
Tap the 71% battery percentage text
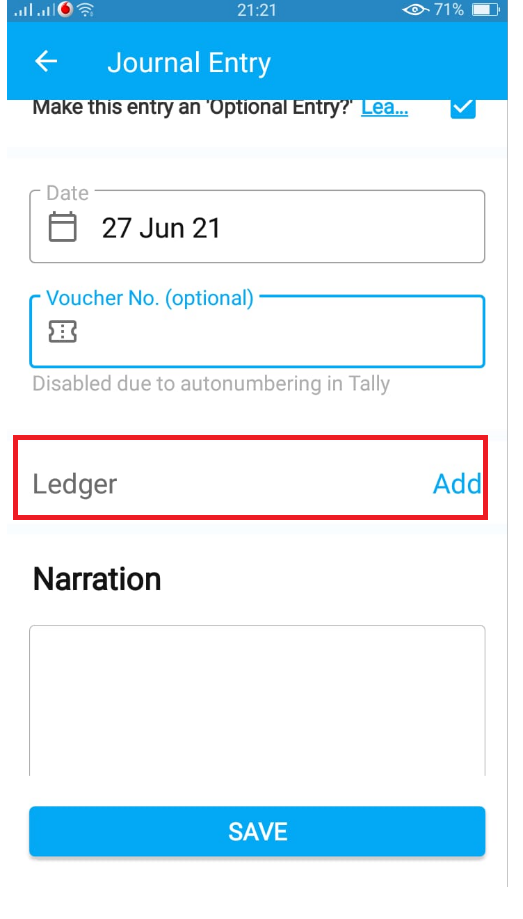(x=449, y=10)
